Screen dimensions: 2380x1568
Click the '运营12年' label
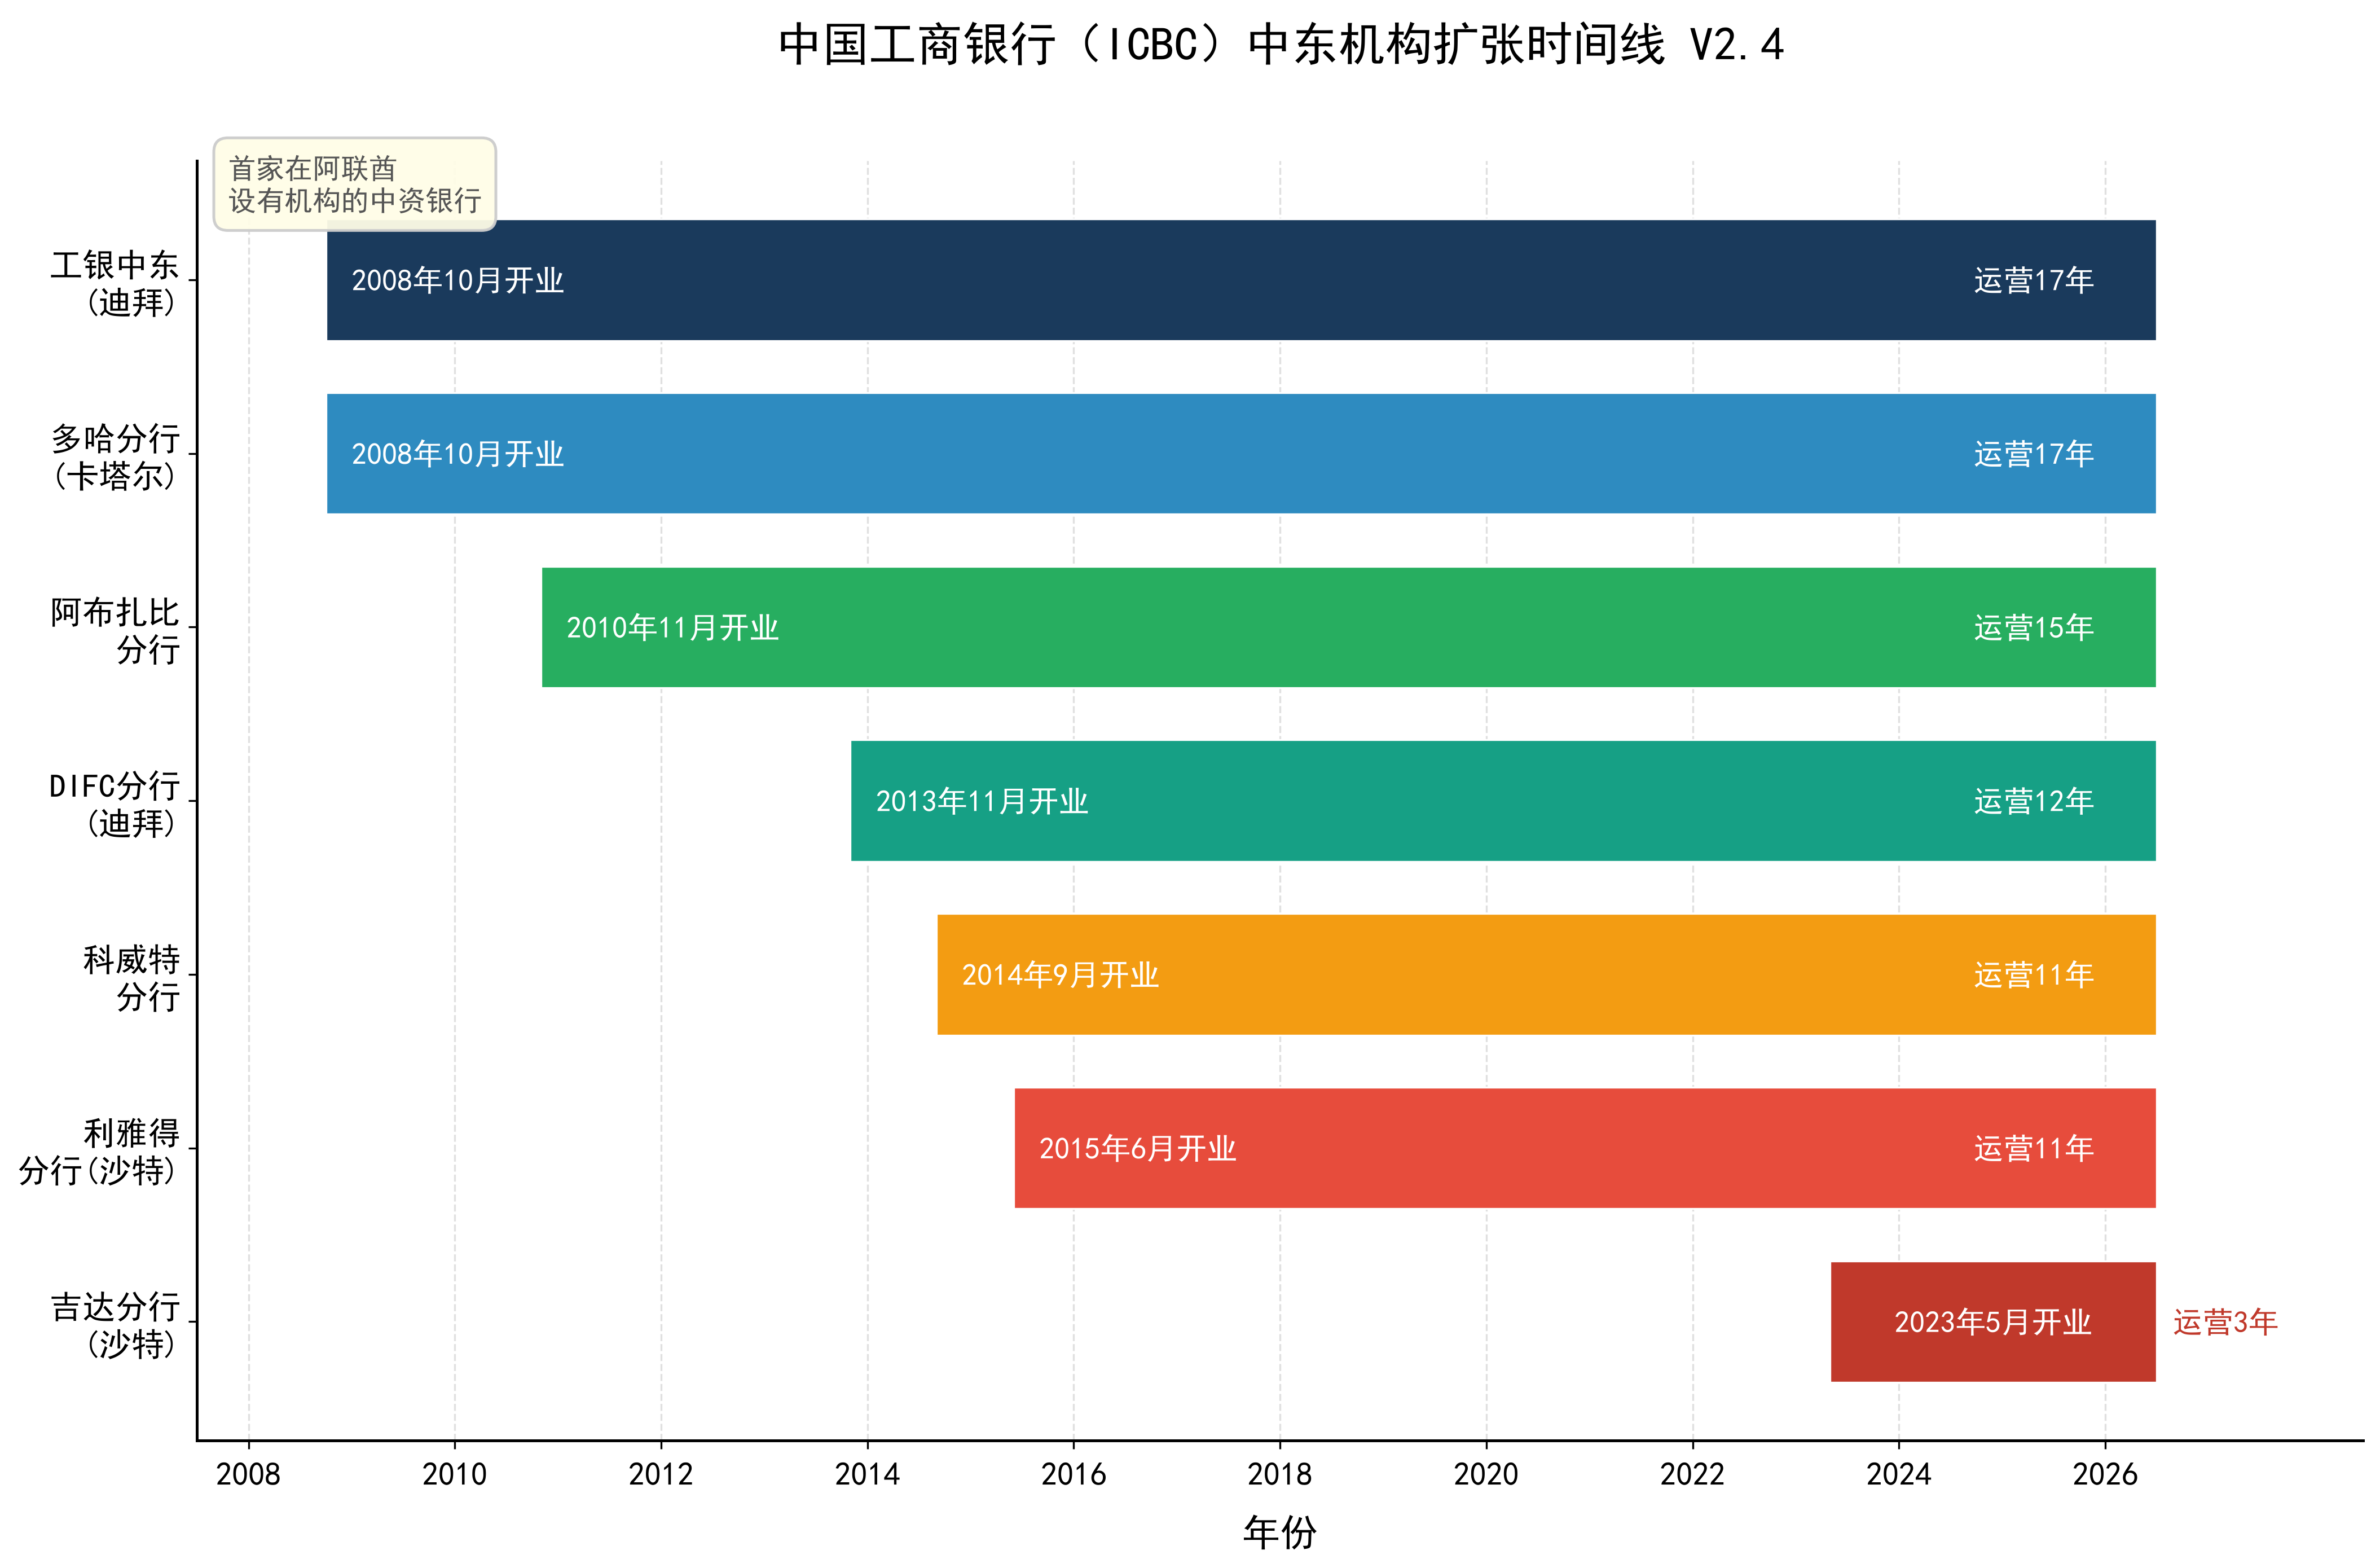[2034, 802]
